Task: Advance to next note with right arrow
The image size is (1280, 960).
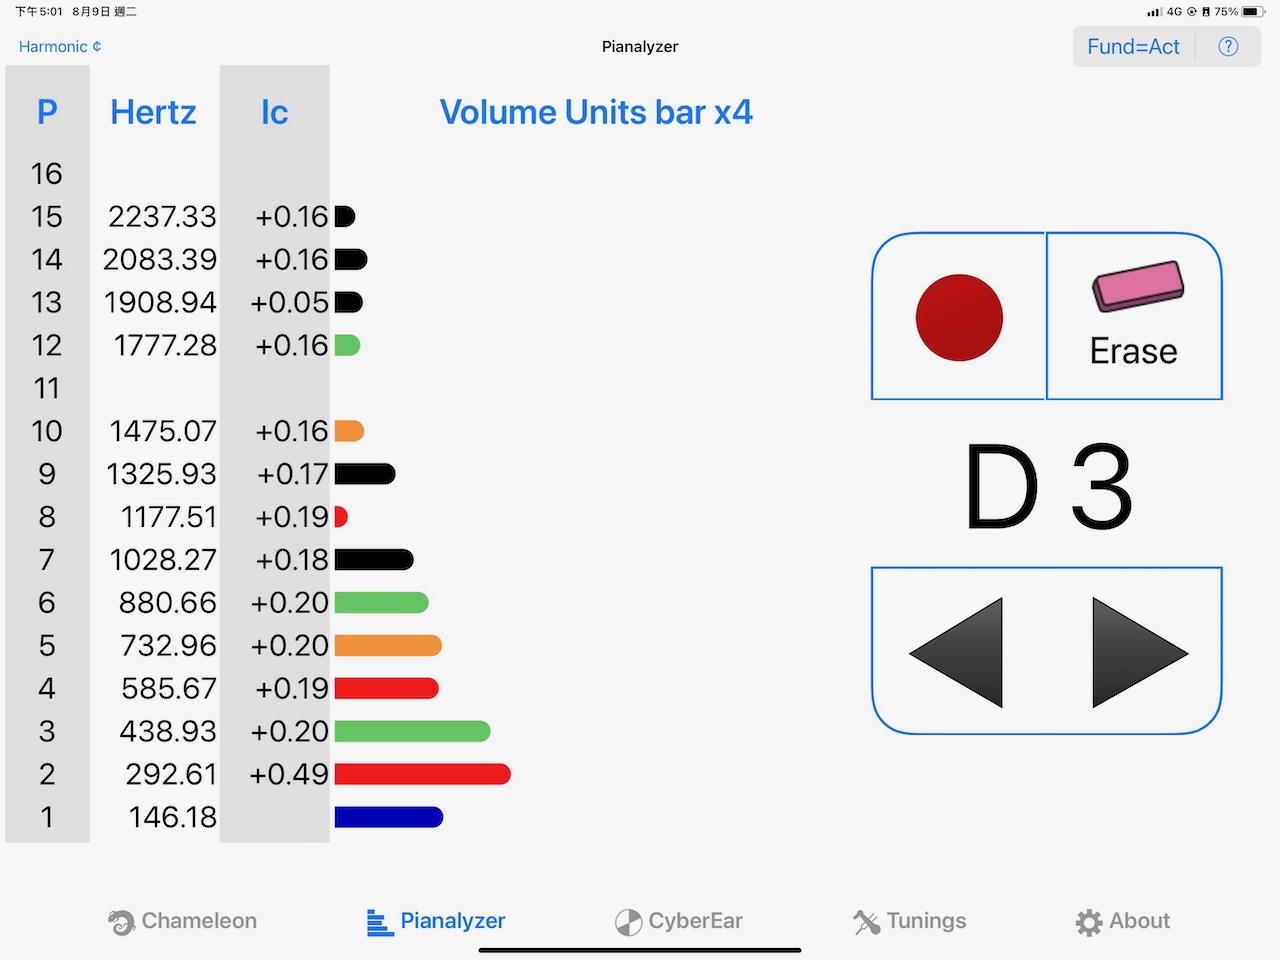Action: click(x=1138, y=652)
